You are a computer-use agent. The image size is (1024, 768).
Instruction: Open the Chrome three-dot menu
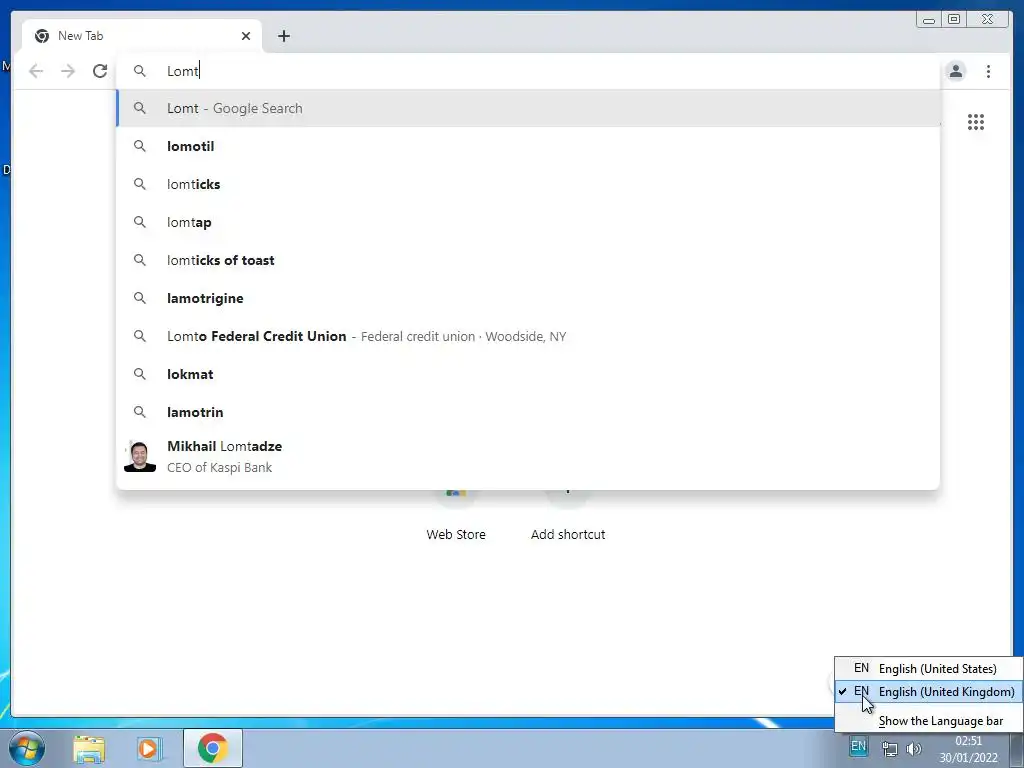[x=988, y=71]
